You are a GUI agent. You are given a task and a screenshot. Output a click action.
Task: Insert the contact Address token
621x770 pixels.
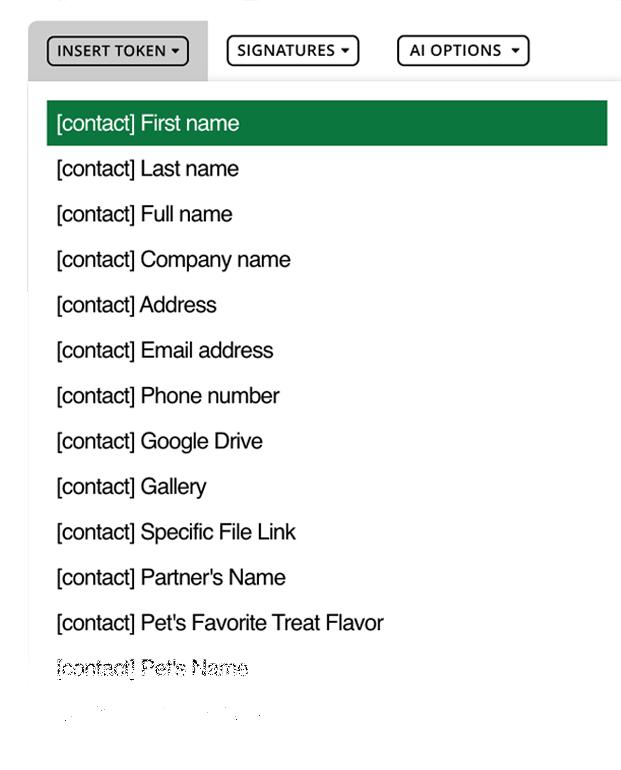click(x=137, y=305)
